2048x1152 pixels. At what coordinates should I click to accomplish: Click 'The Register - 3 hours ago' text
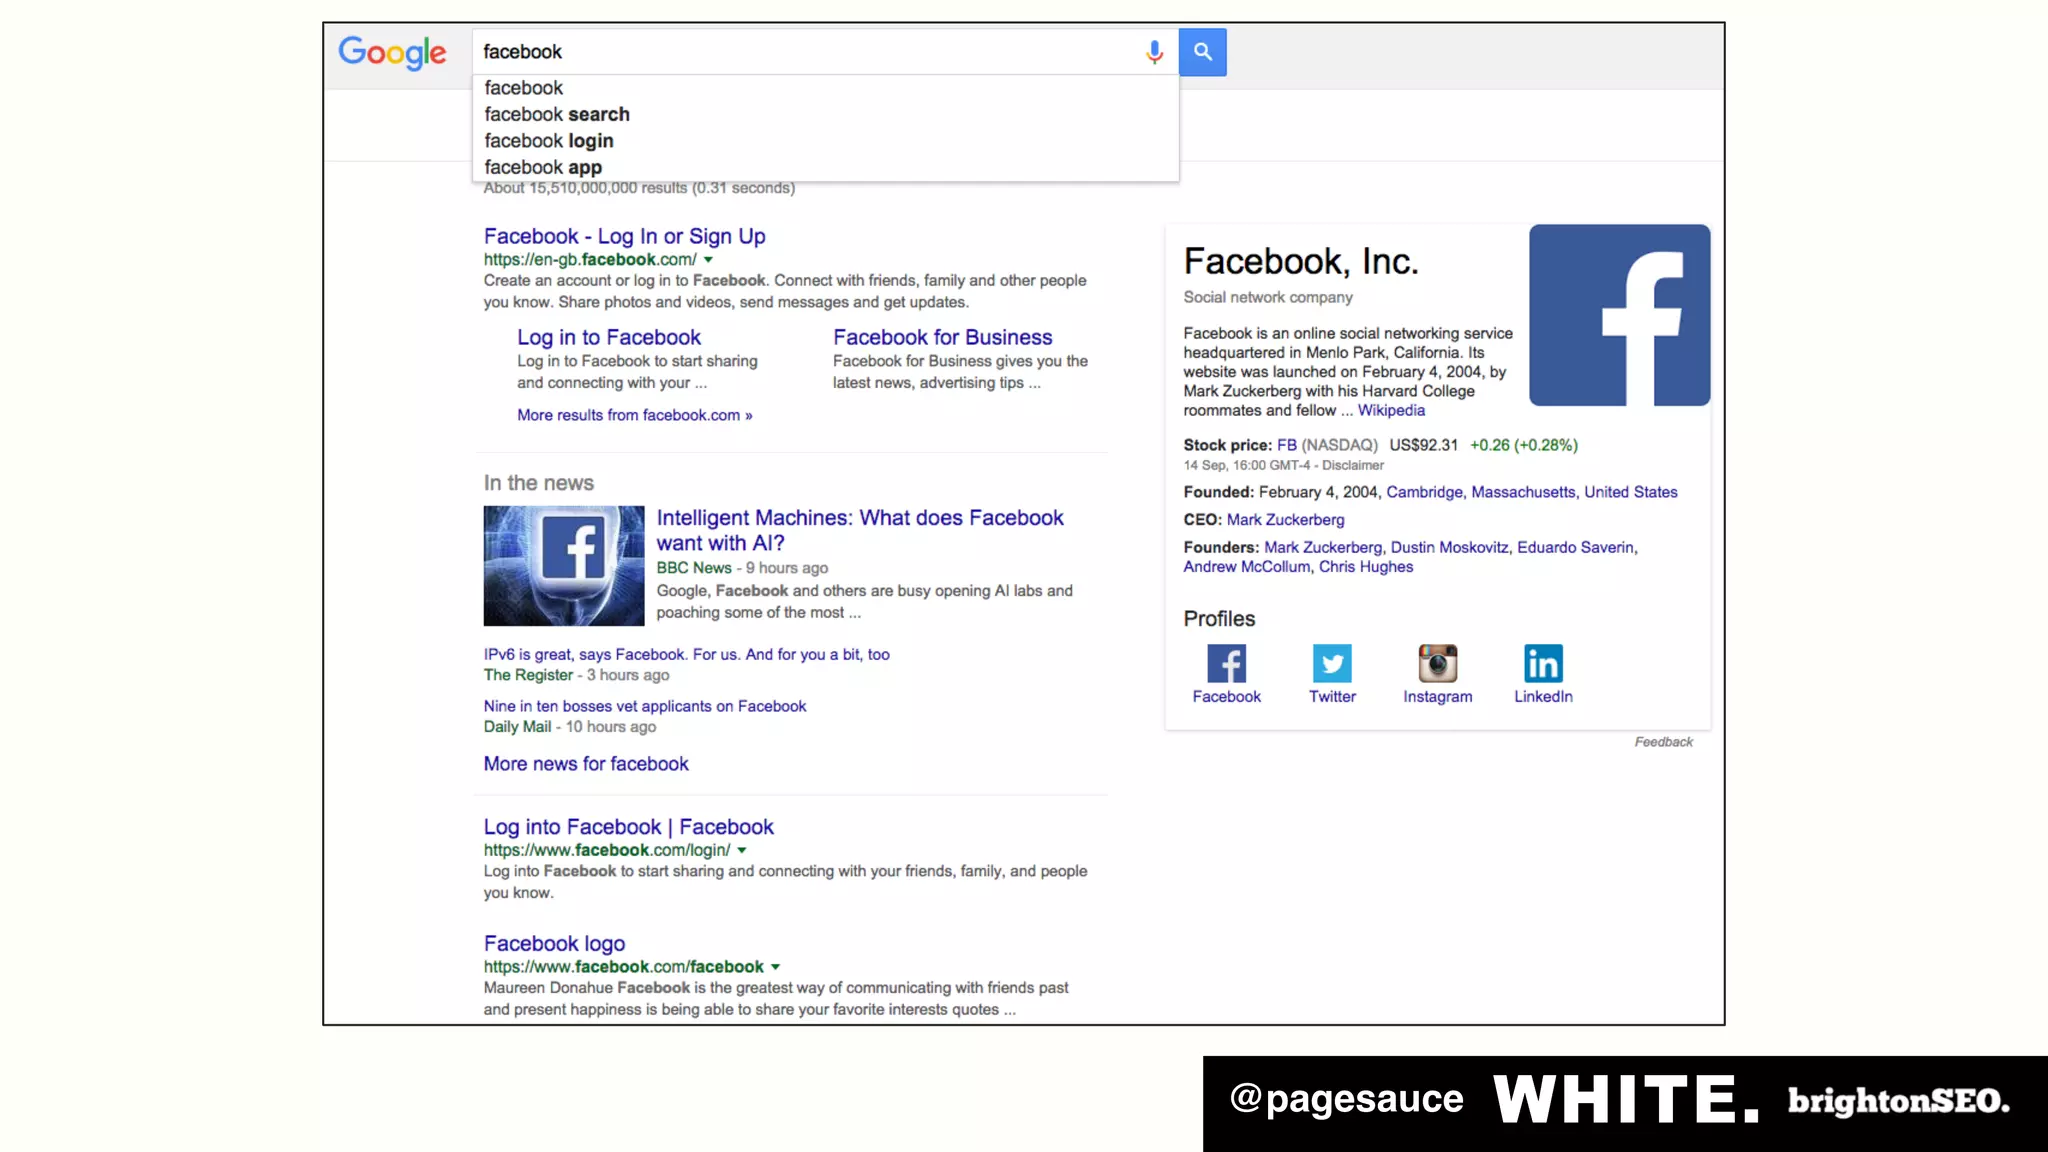coord(576,675)
